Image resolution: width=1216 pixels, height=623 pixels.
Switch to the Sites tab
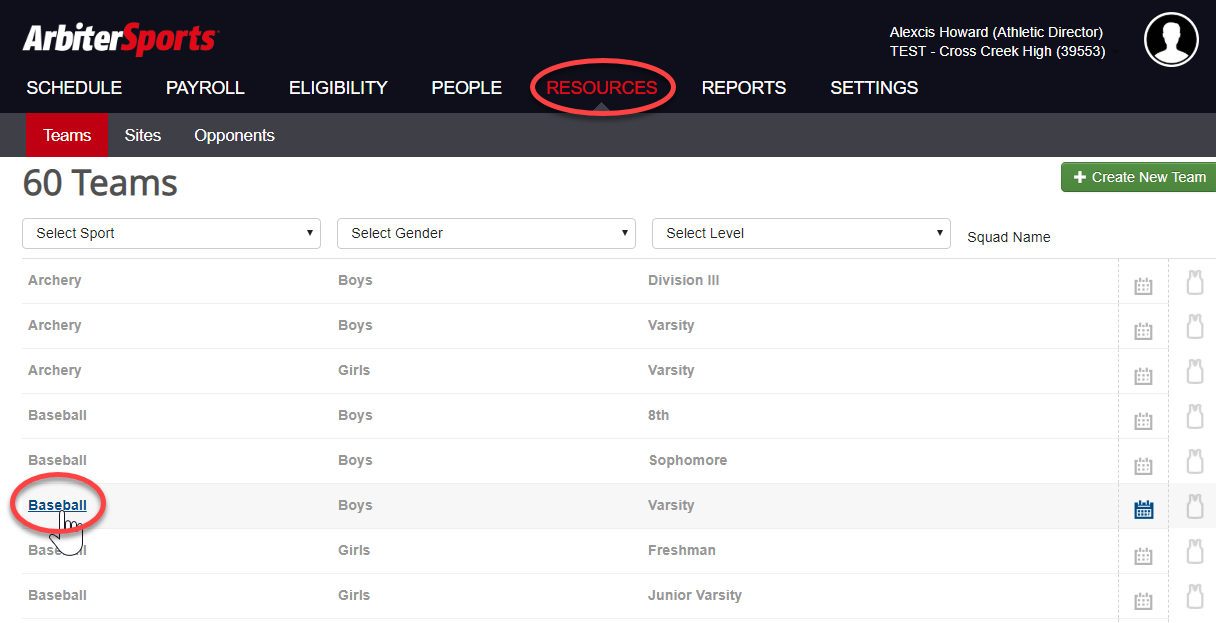(x=143, y=135)
